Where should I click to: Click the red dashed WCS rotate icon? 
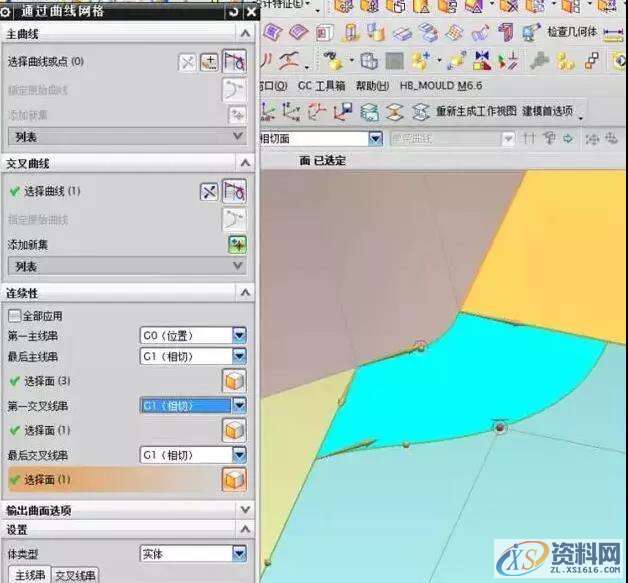(317, 111)
